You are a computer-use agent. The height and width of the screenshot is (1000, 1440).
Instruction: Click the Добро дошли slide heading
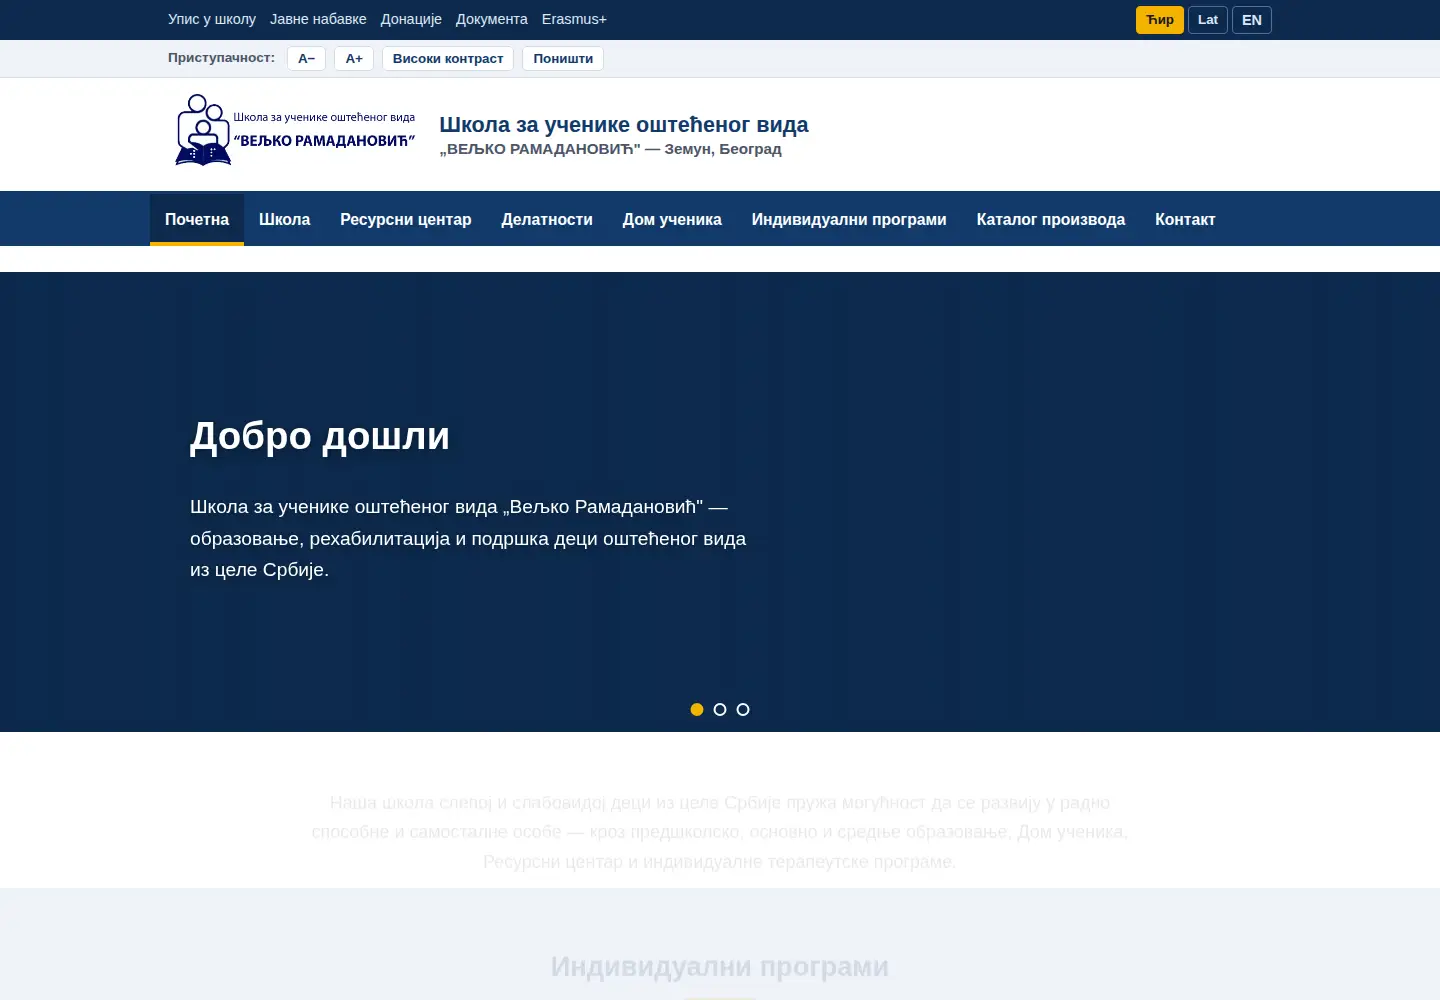point(320,436)
